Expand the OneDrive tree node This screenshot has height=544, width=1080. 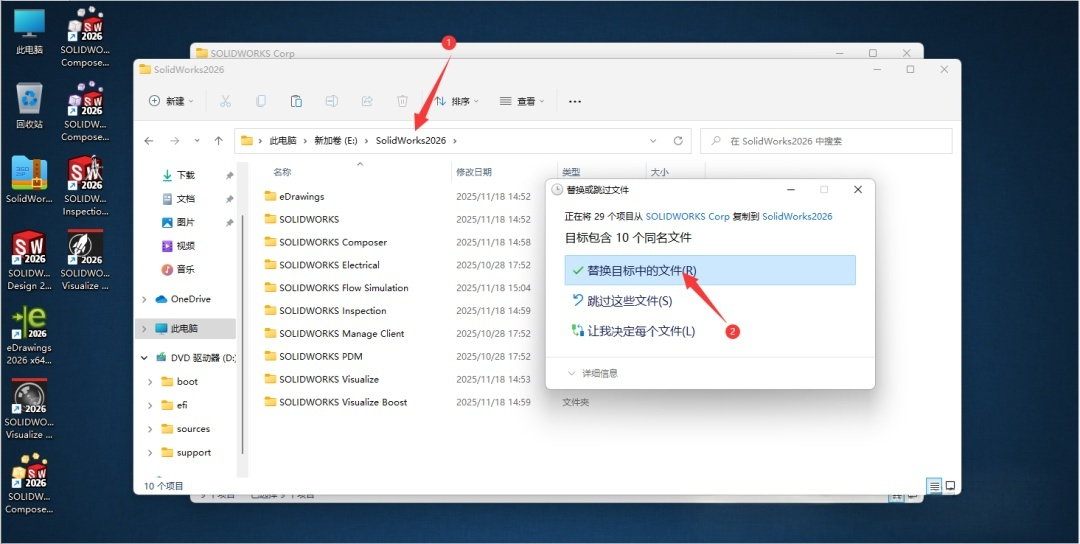click(x=144, y=299)
